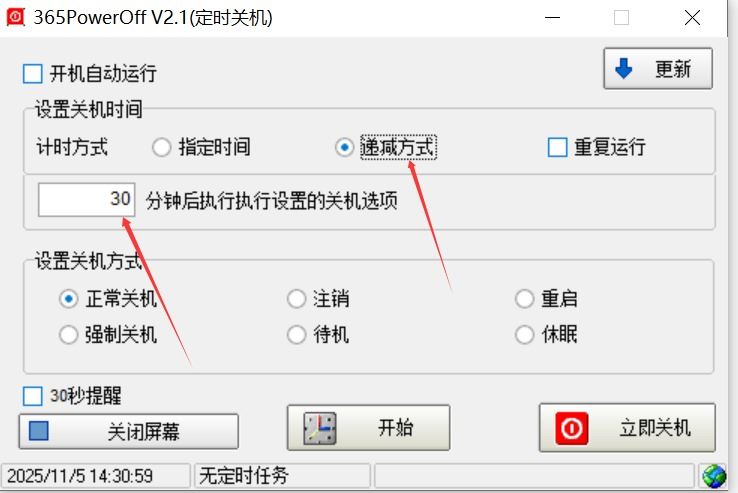
Task: Click the blue download arrow on 更新
Action: tap(624, 68)
